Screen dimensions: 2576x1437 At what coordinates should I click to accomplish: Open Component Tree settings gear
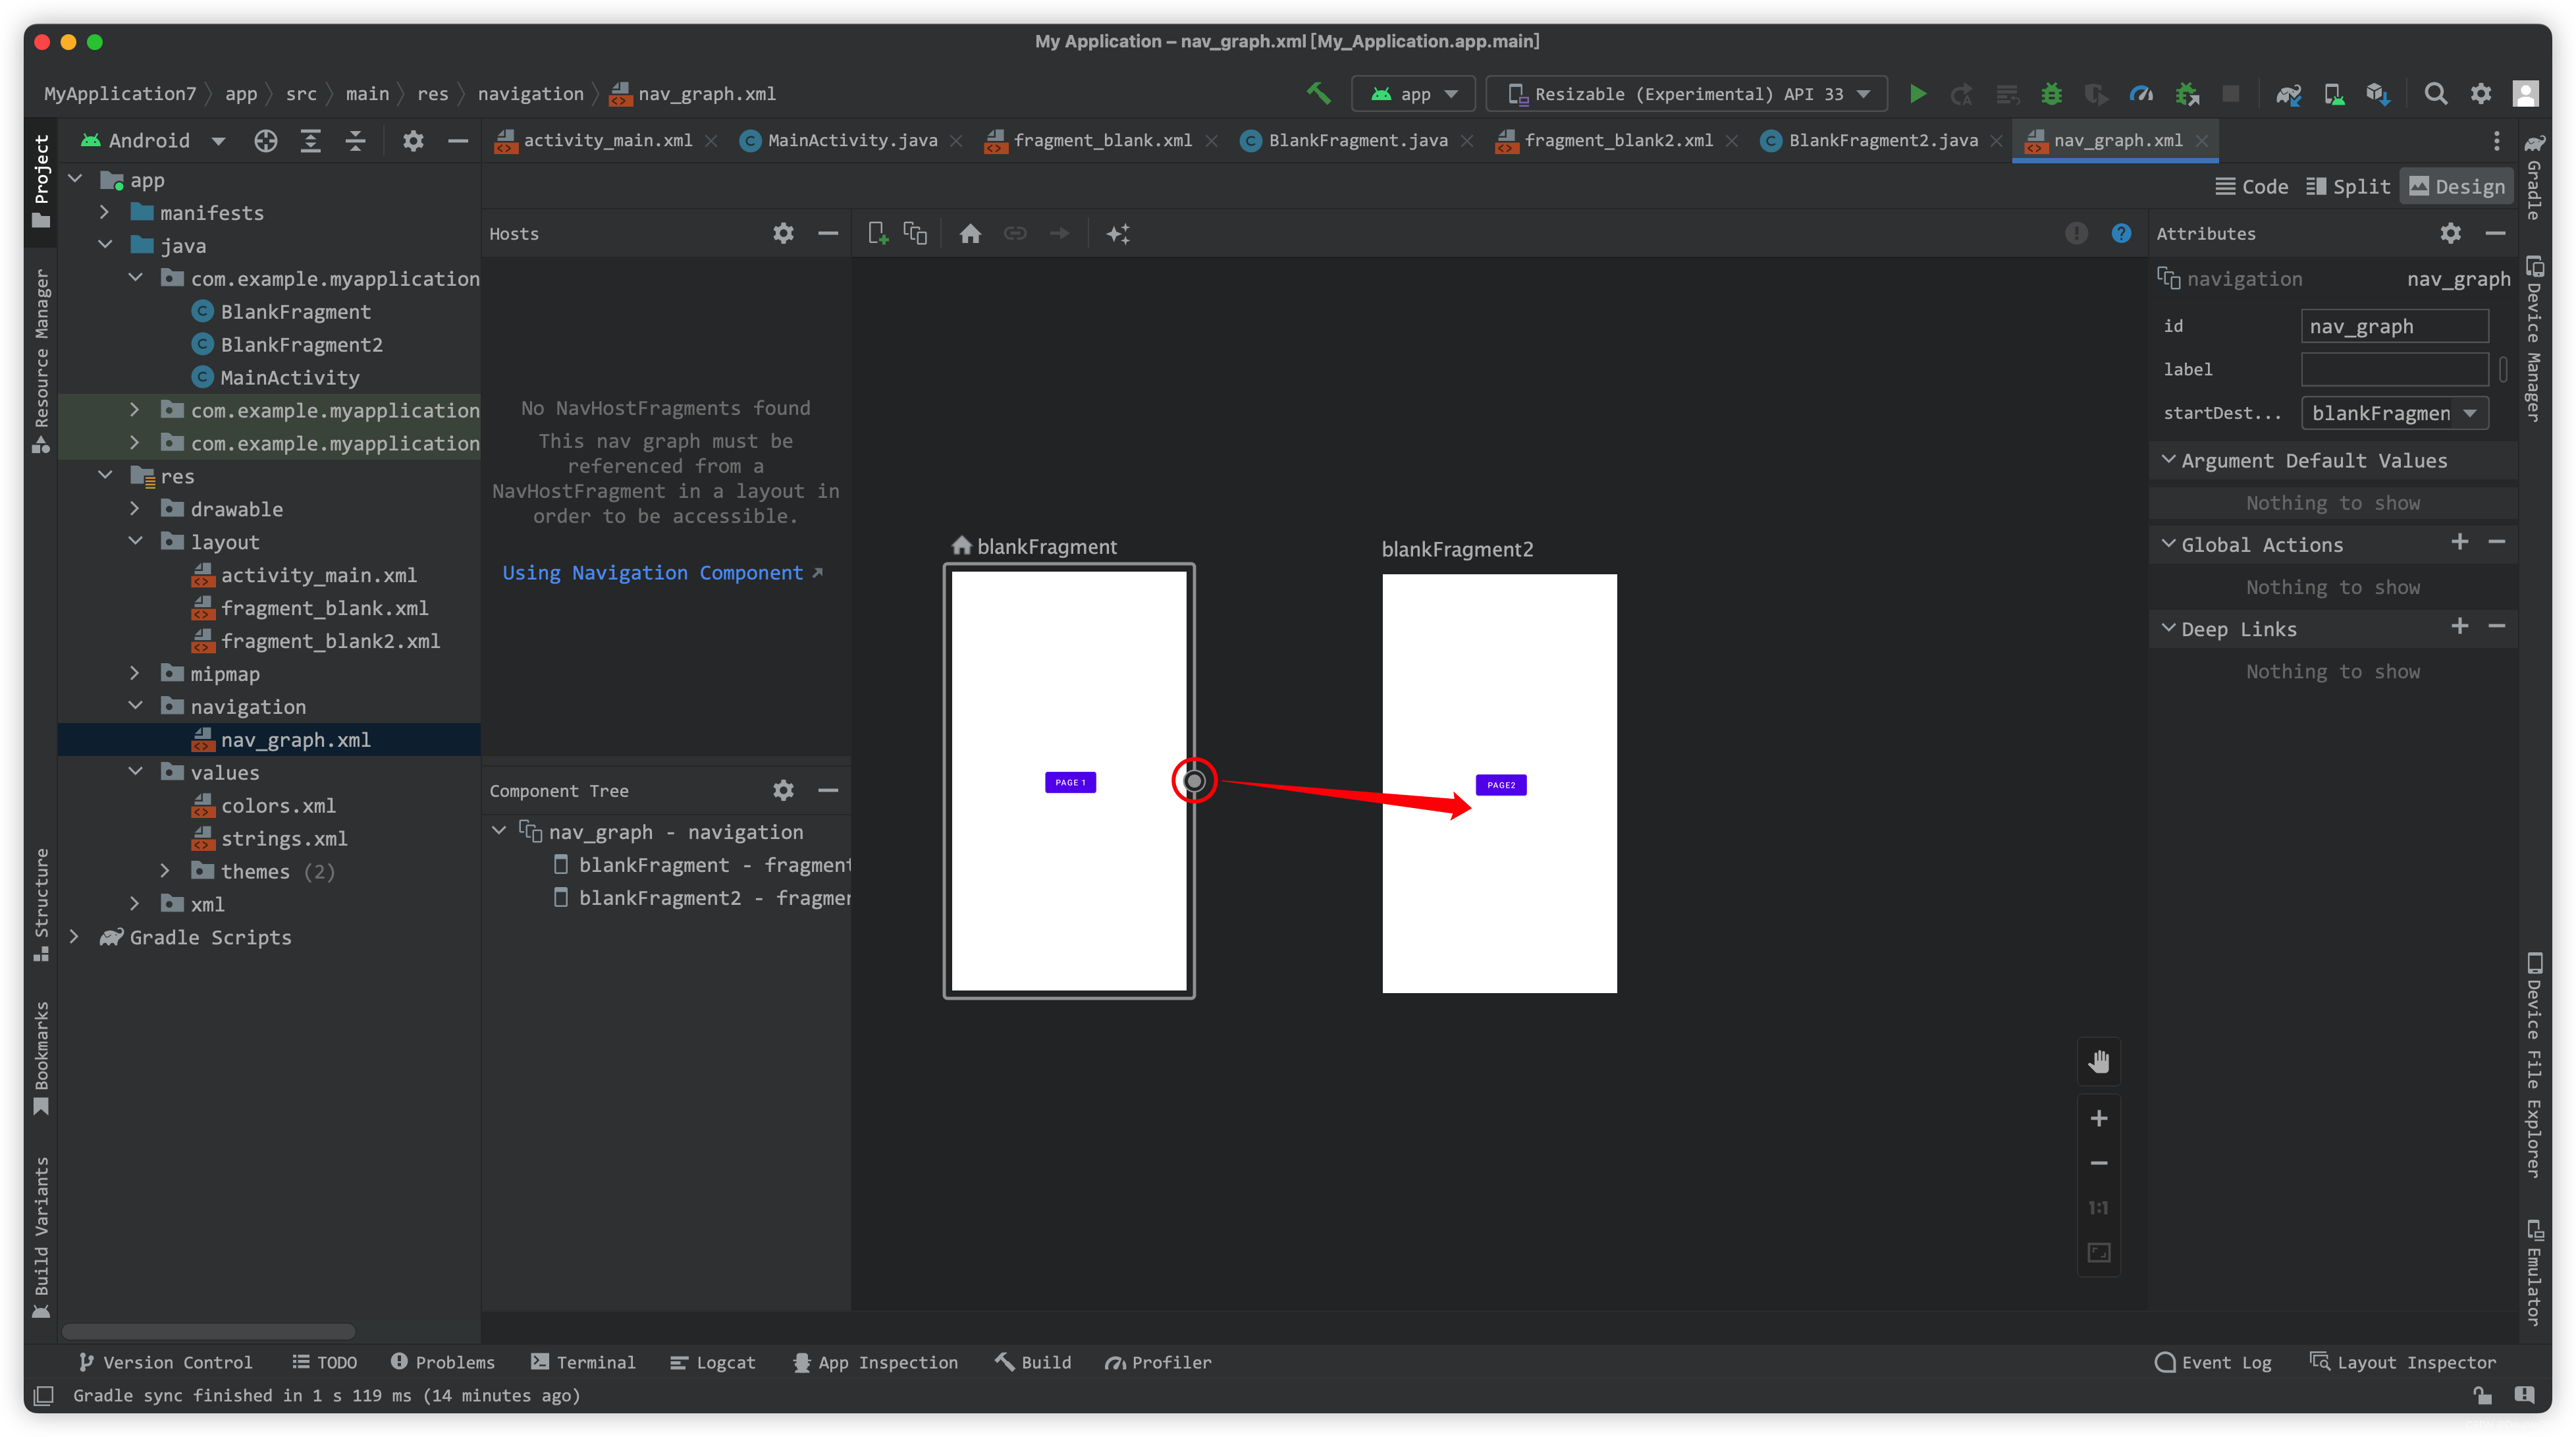[783, 790]
